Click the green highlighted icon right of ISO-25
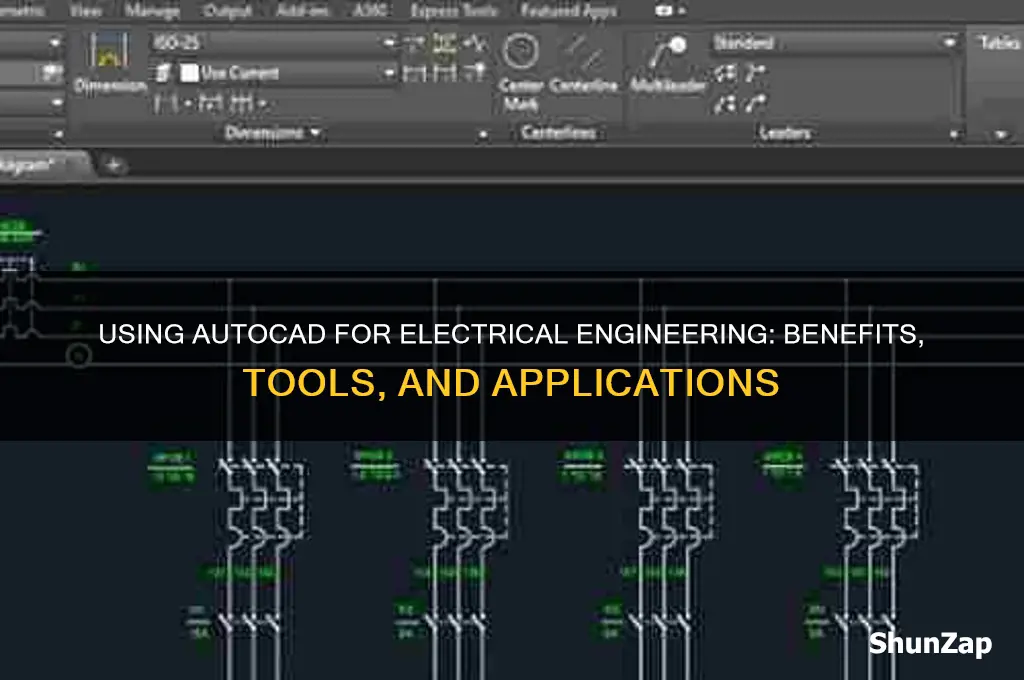 pyautogui.click(x=444, y=43)
